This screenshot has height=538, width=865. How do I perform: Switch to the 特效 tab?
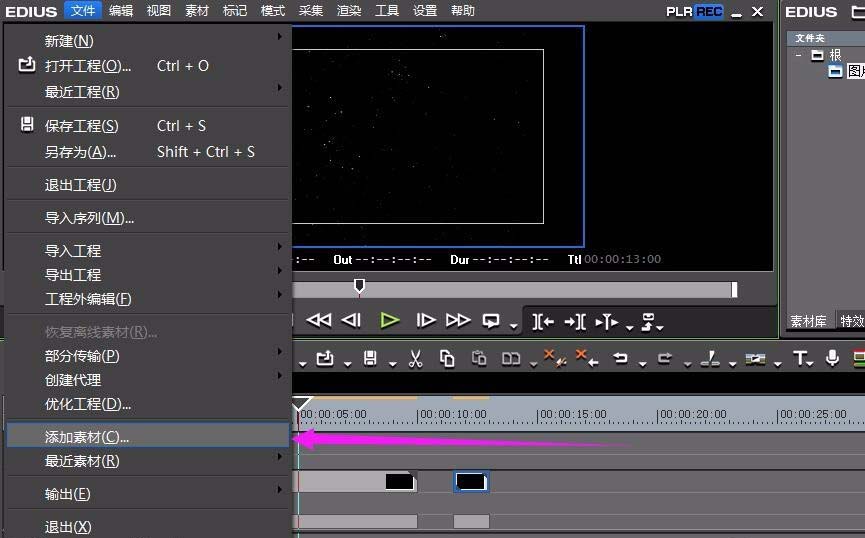(851, 321)
